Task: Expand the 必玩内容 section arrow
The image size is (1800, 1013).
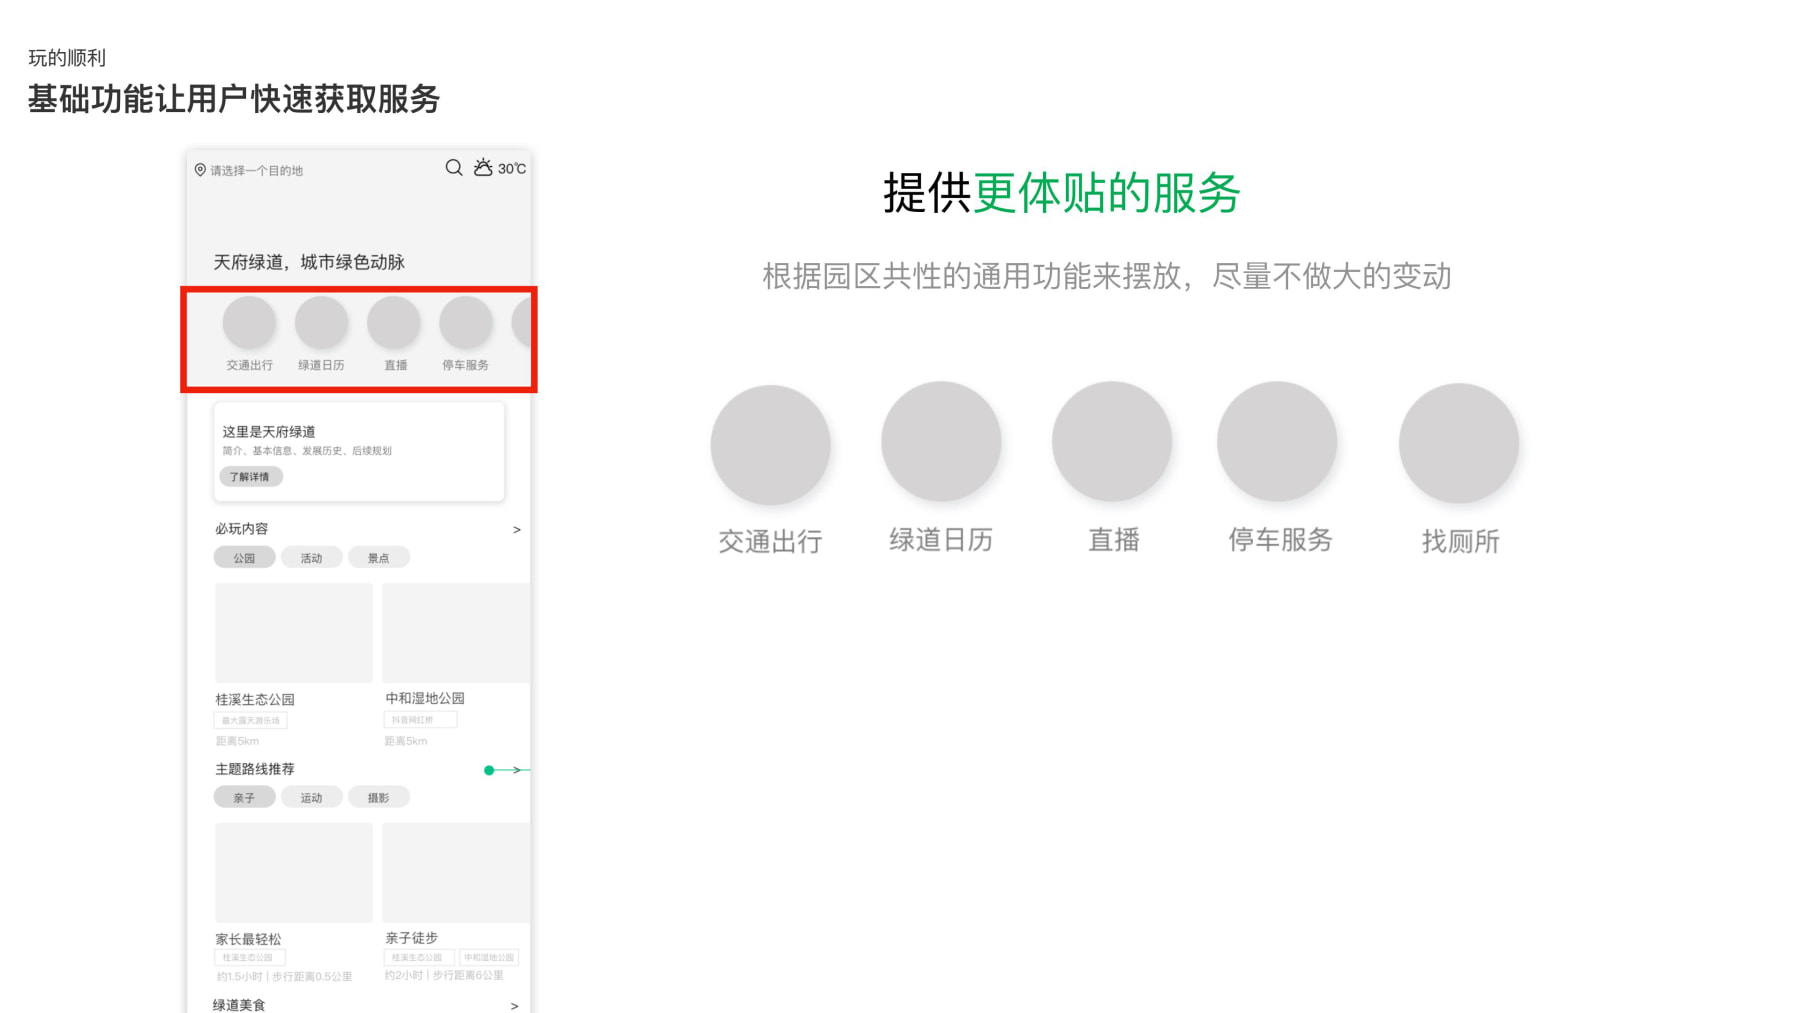Action: 517,530
